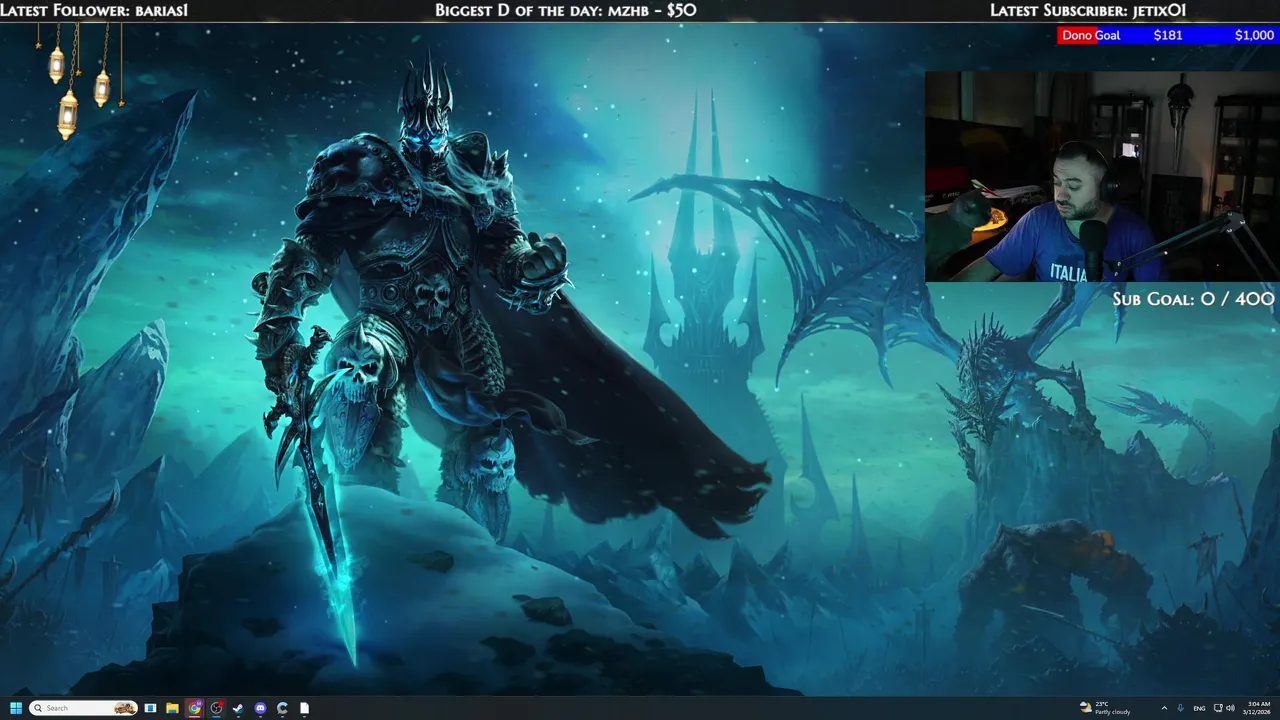Image resolution: width=1280 pixels, height=720 pixels.
Task: Click 'Biggest D of the day' text
Action: (x=519, y=10)
